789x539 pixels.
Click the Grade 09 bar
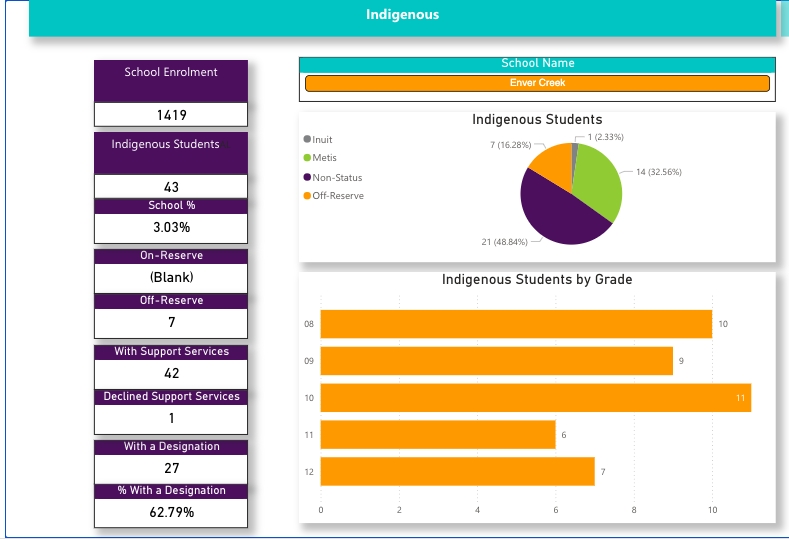[x=495, y=361]
